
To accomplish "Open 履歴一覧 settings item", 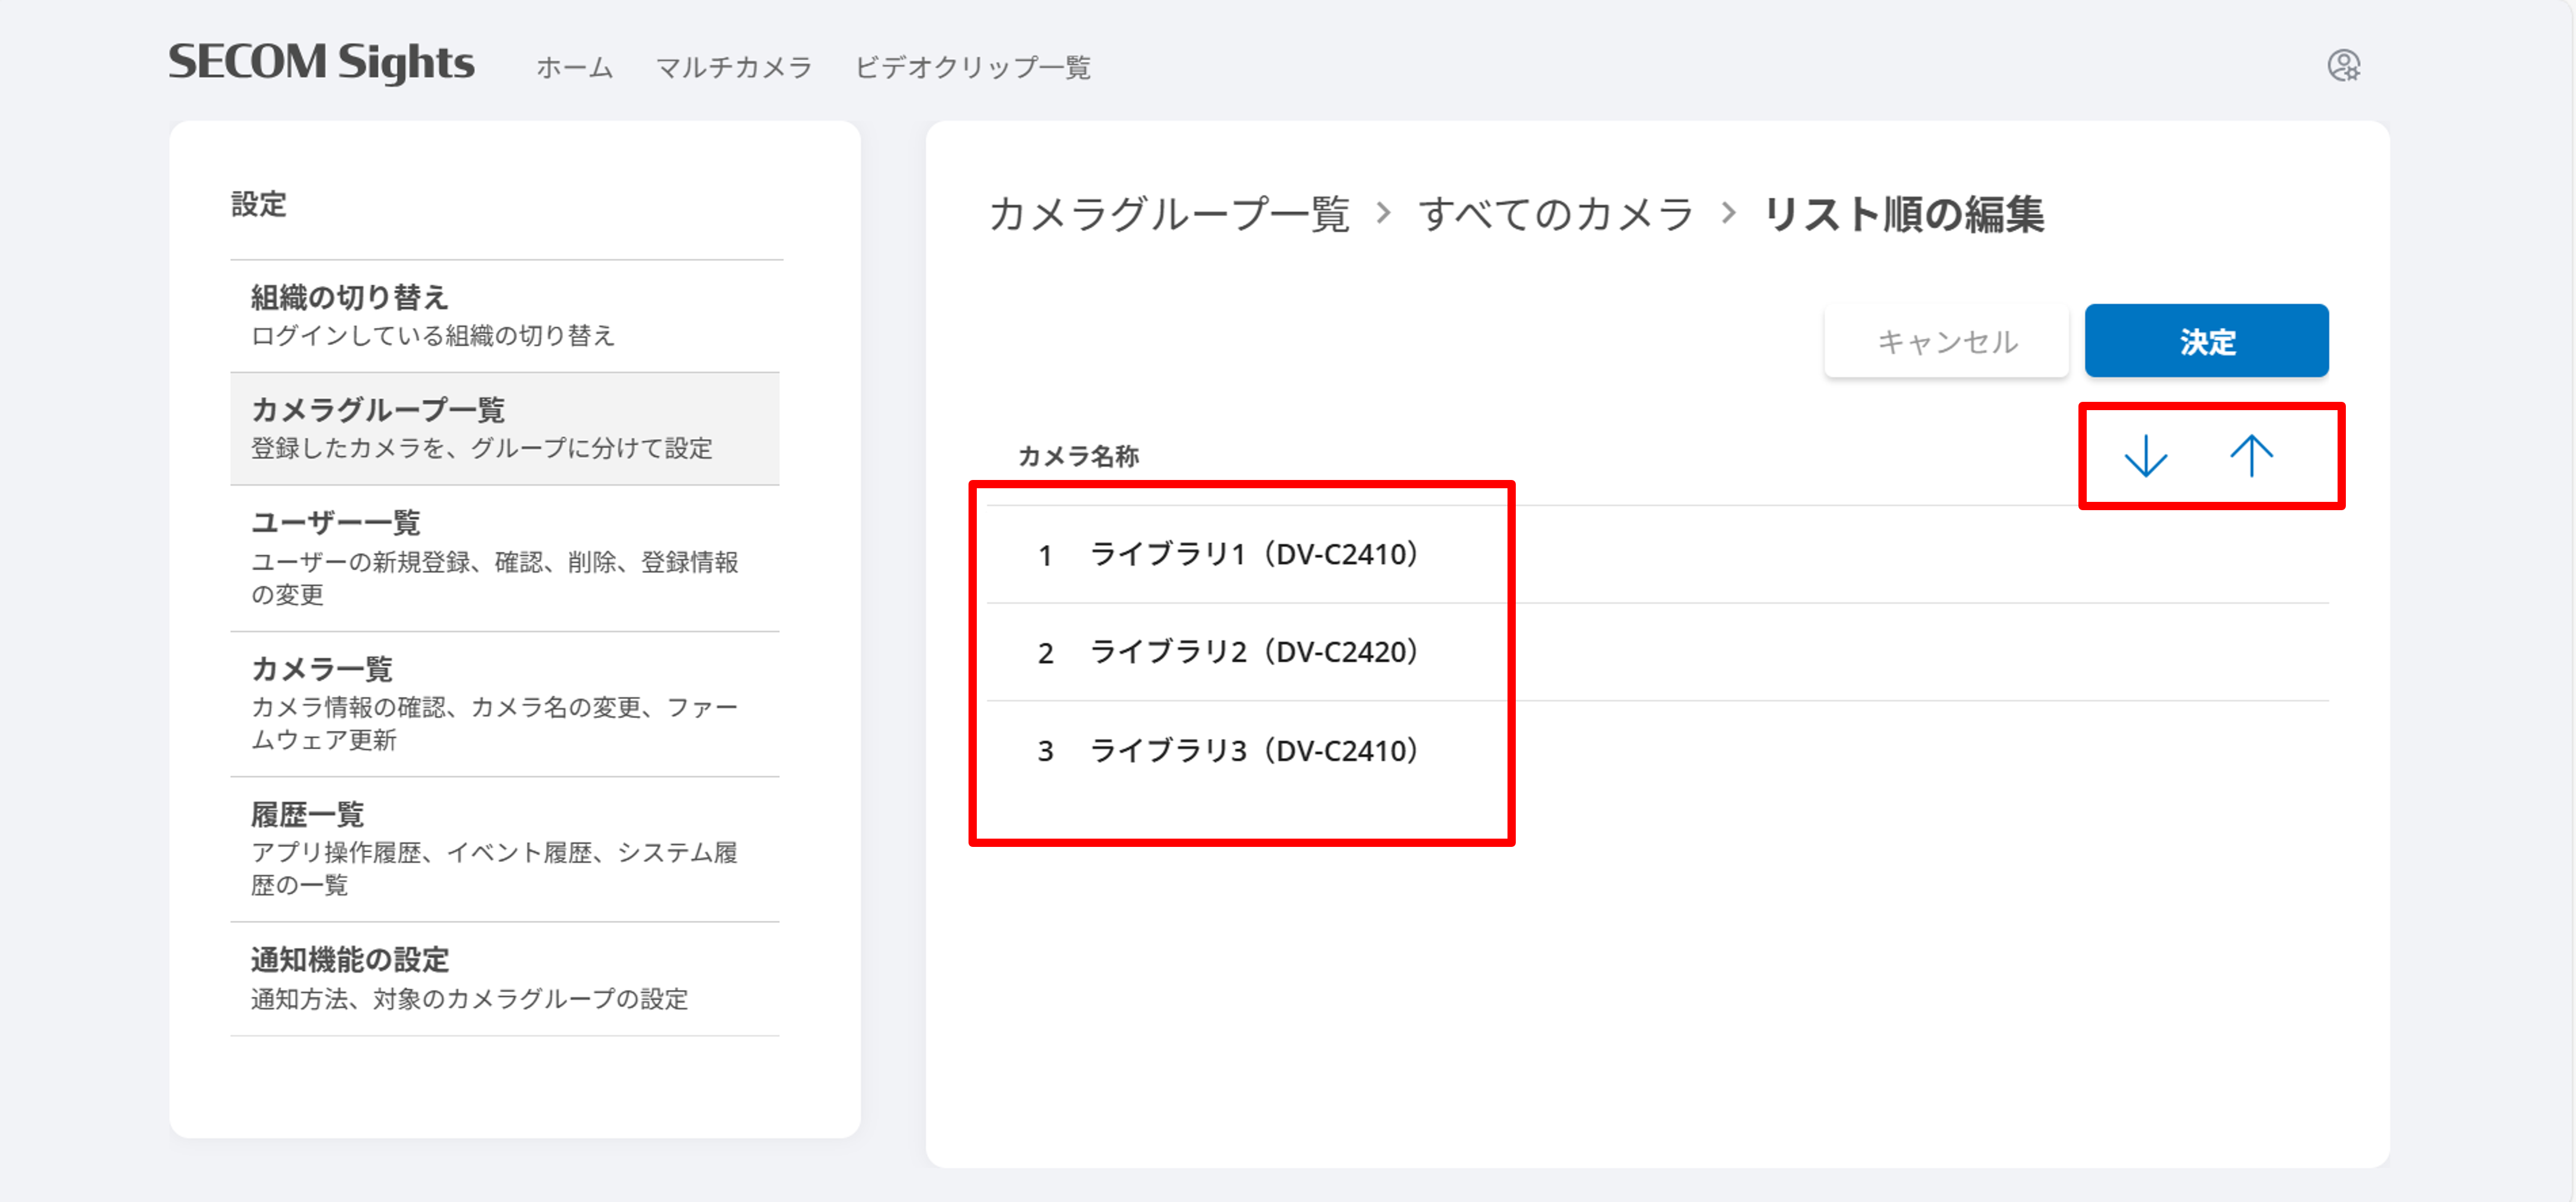I will coord(505,849).
